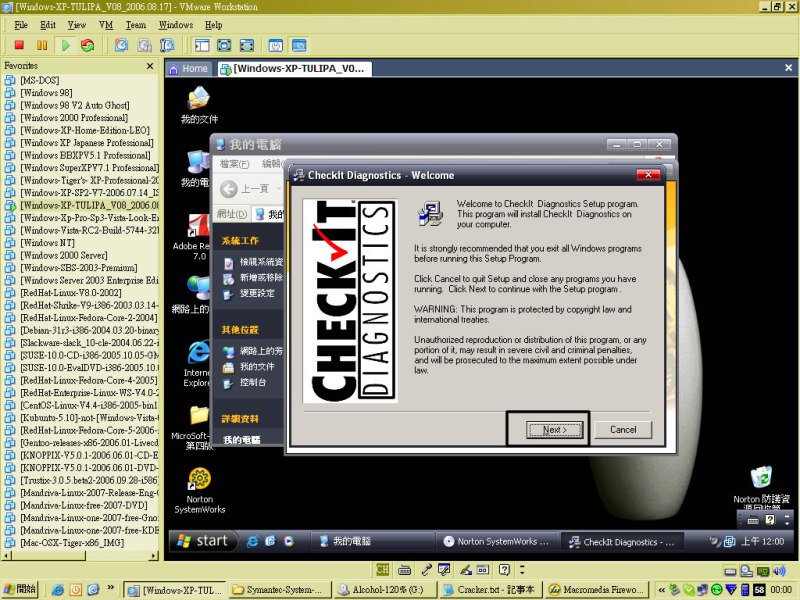Screen dimensions: 800x600
Task: Select [Windows 98] in Favorites
Action: pyautogui.click(x=46, y=92)
